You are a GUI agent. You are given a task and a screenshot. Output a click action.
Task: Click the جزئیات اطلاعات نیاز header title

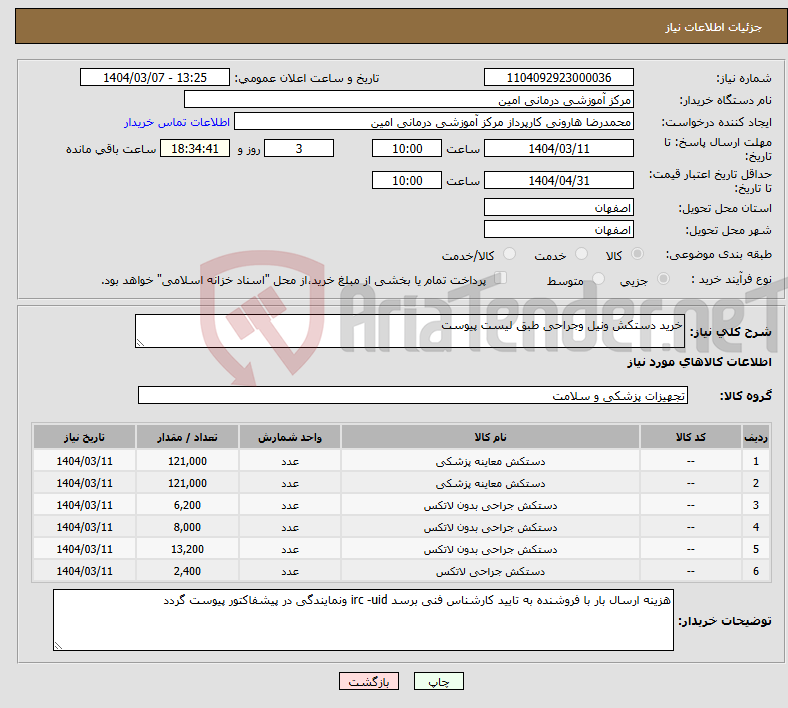713,27
